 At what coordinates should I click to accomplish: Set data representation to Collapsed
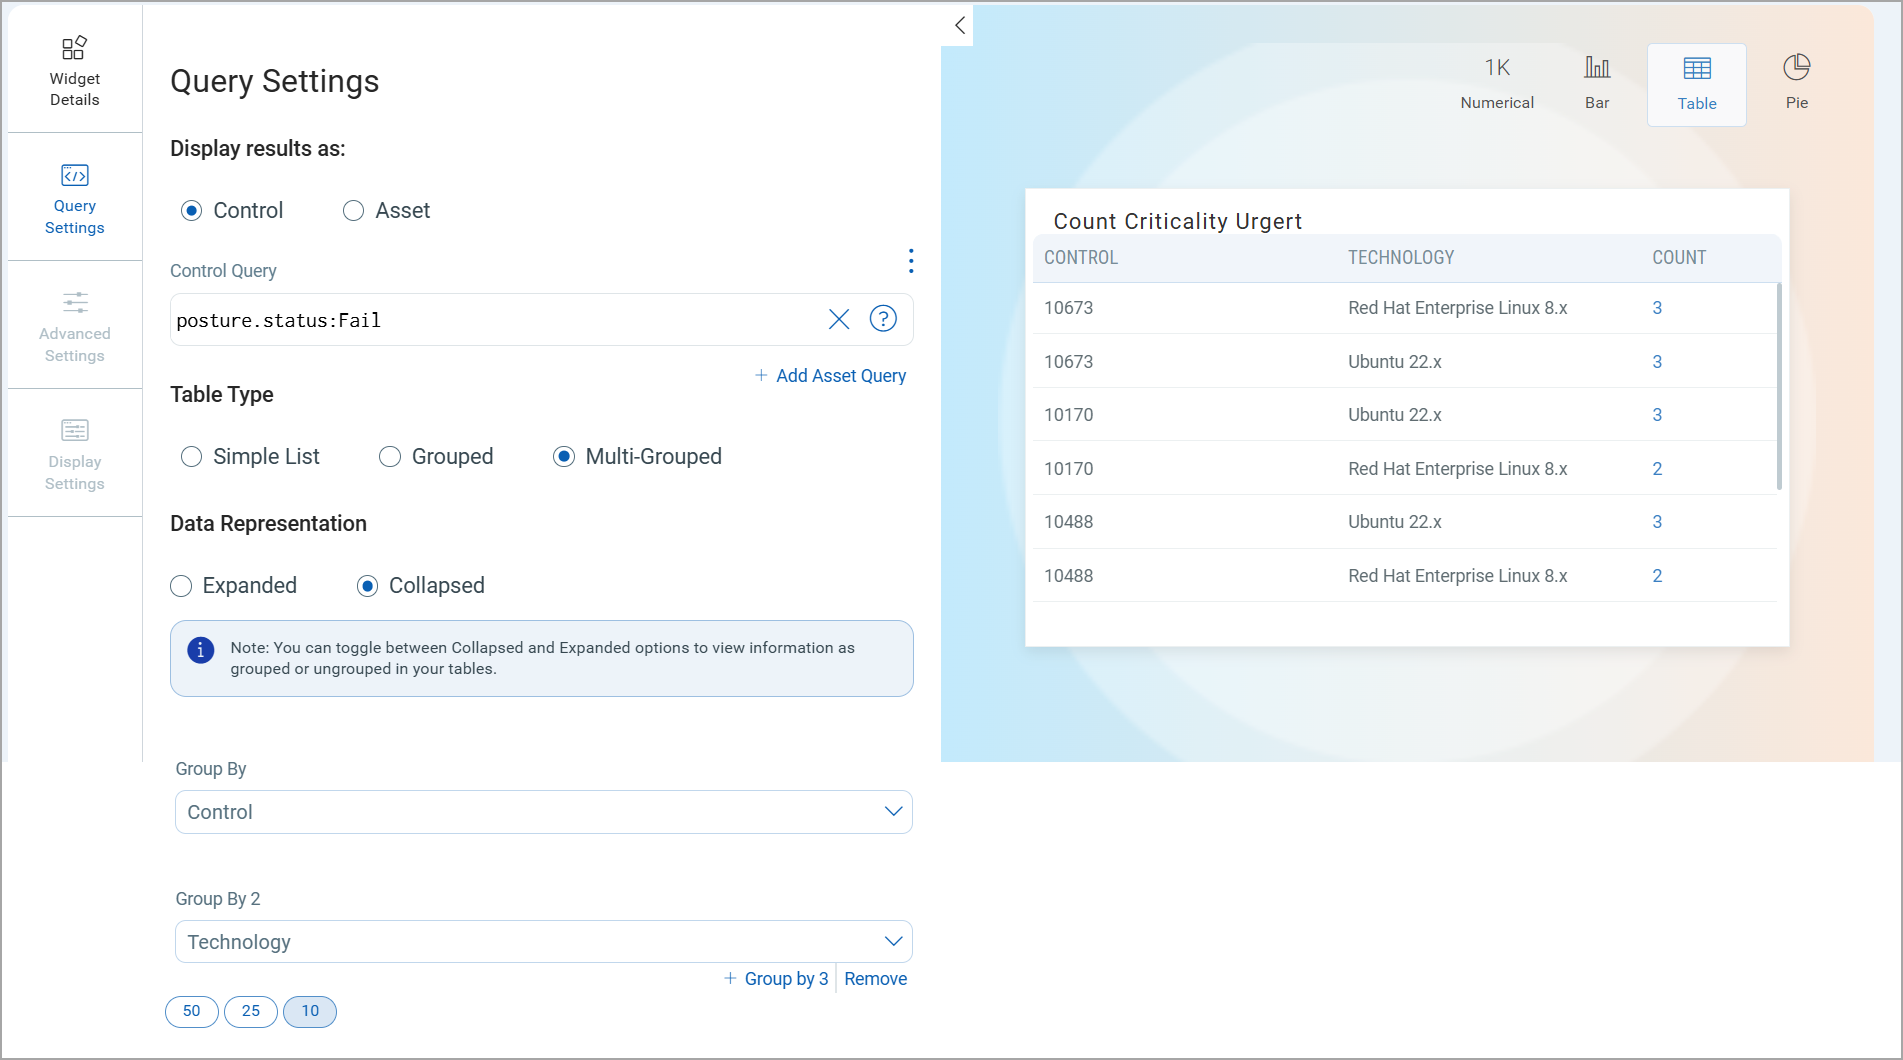coord(420,586)
